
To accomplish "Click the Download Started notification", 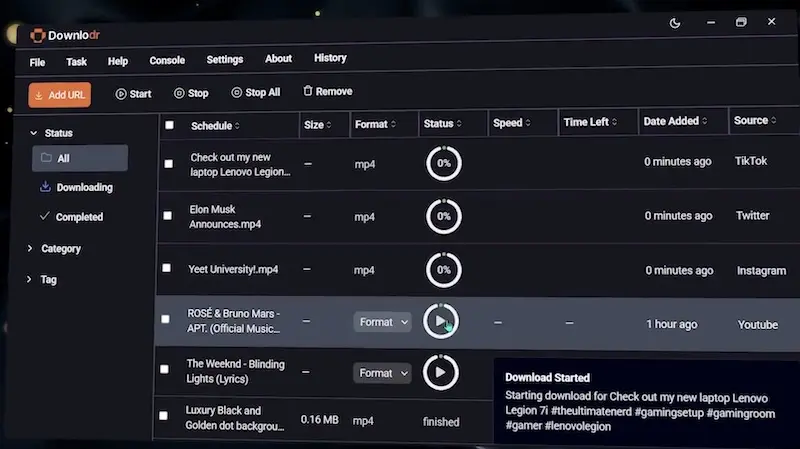I will [x=646, y=401].
